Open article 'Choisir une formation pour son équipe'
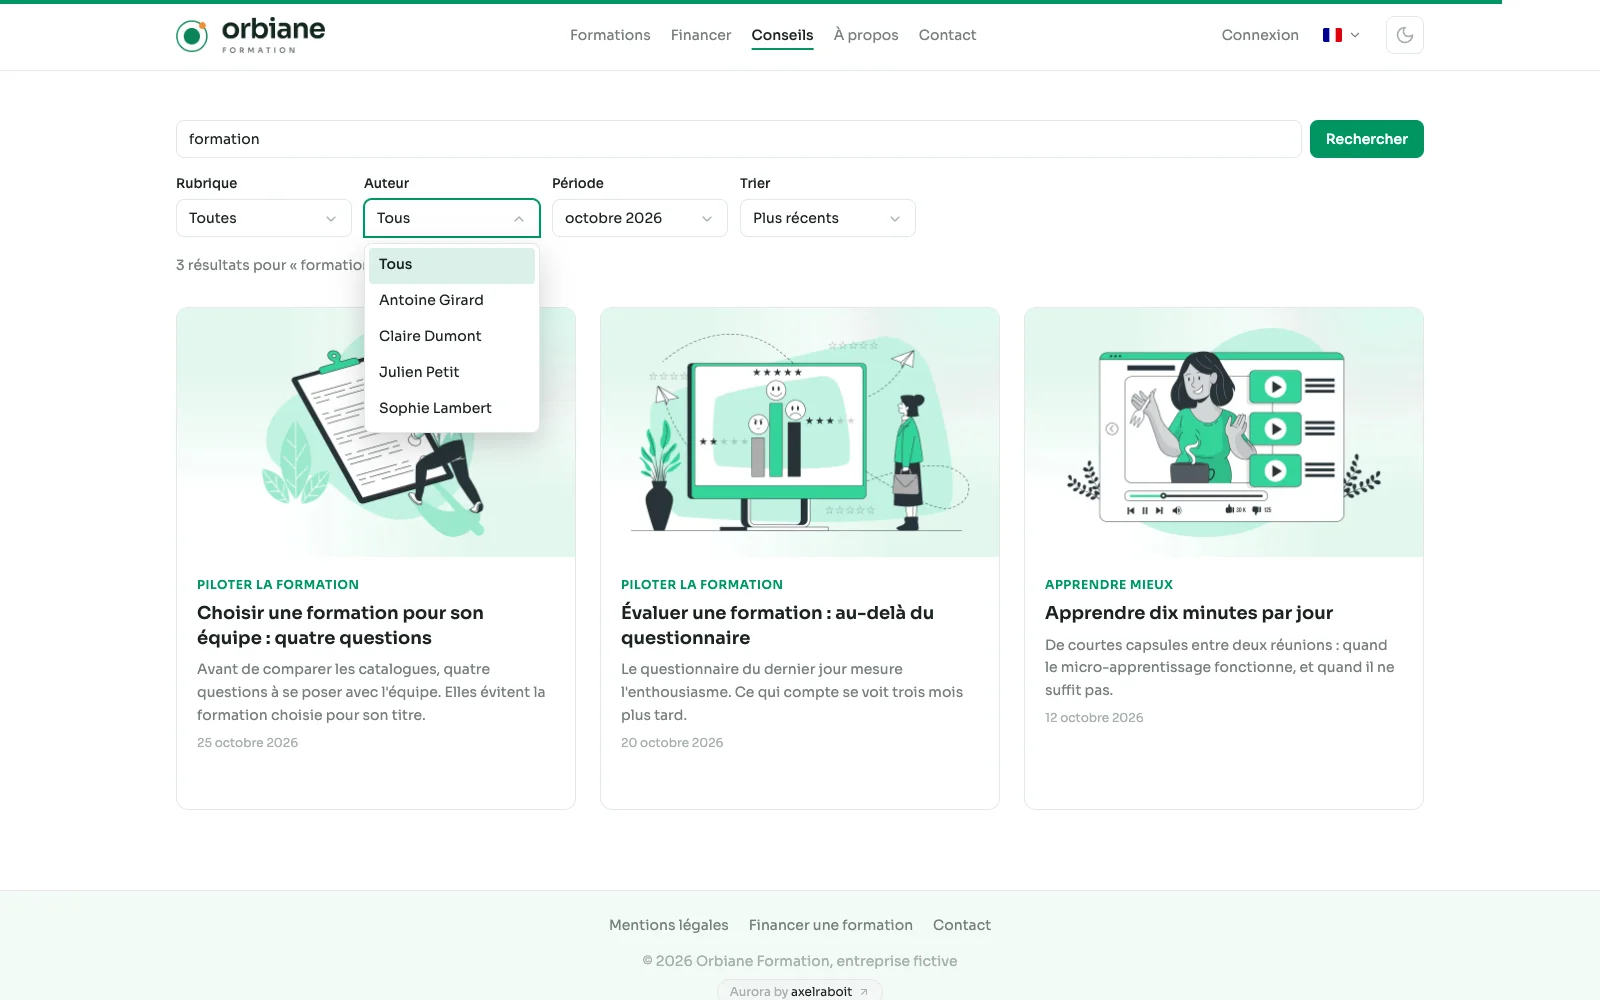 coord(340,625)
